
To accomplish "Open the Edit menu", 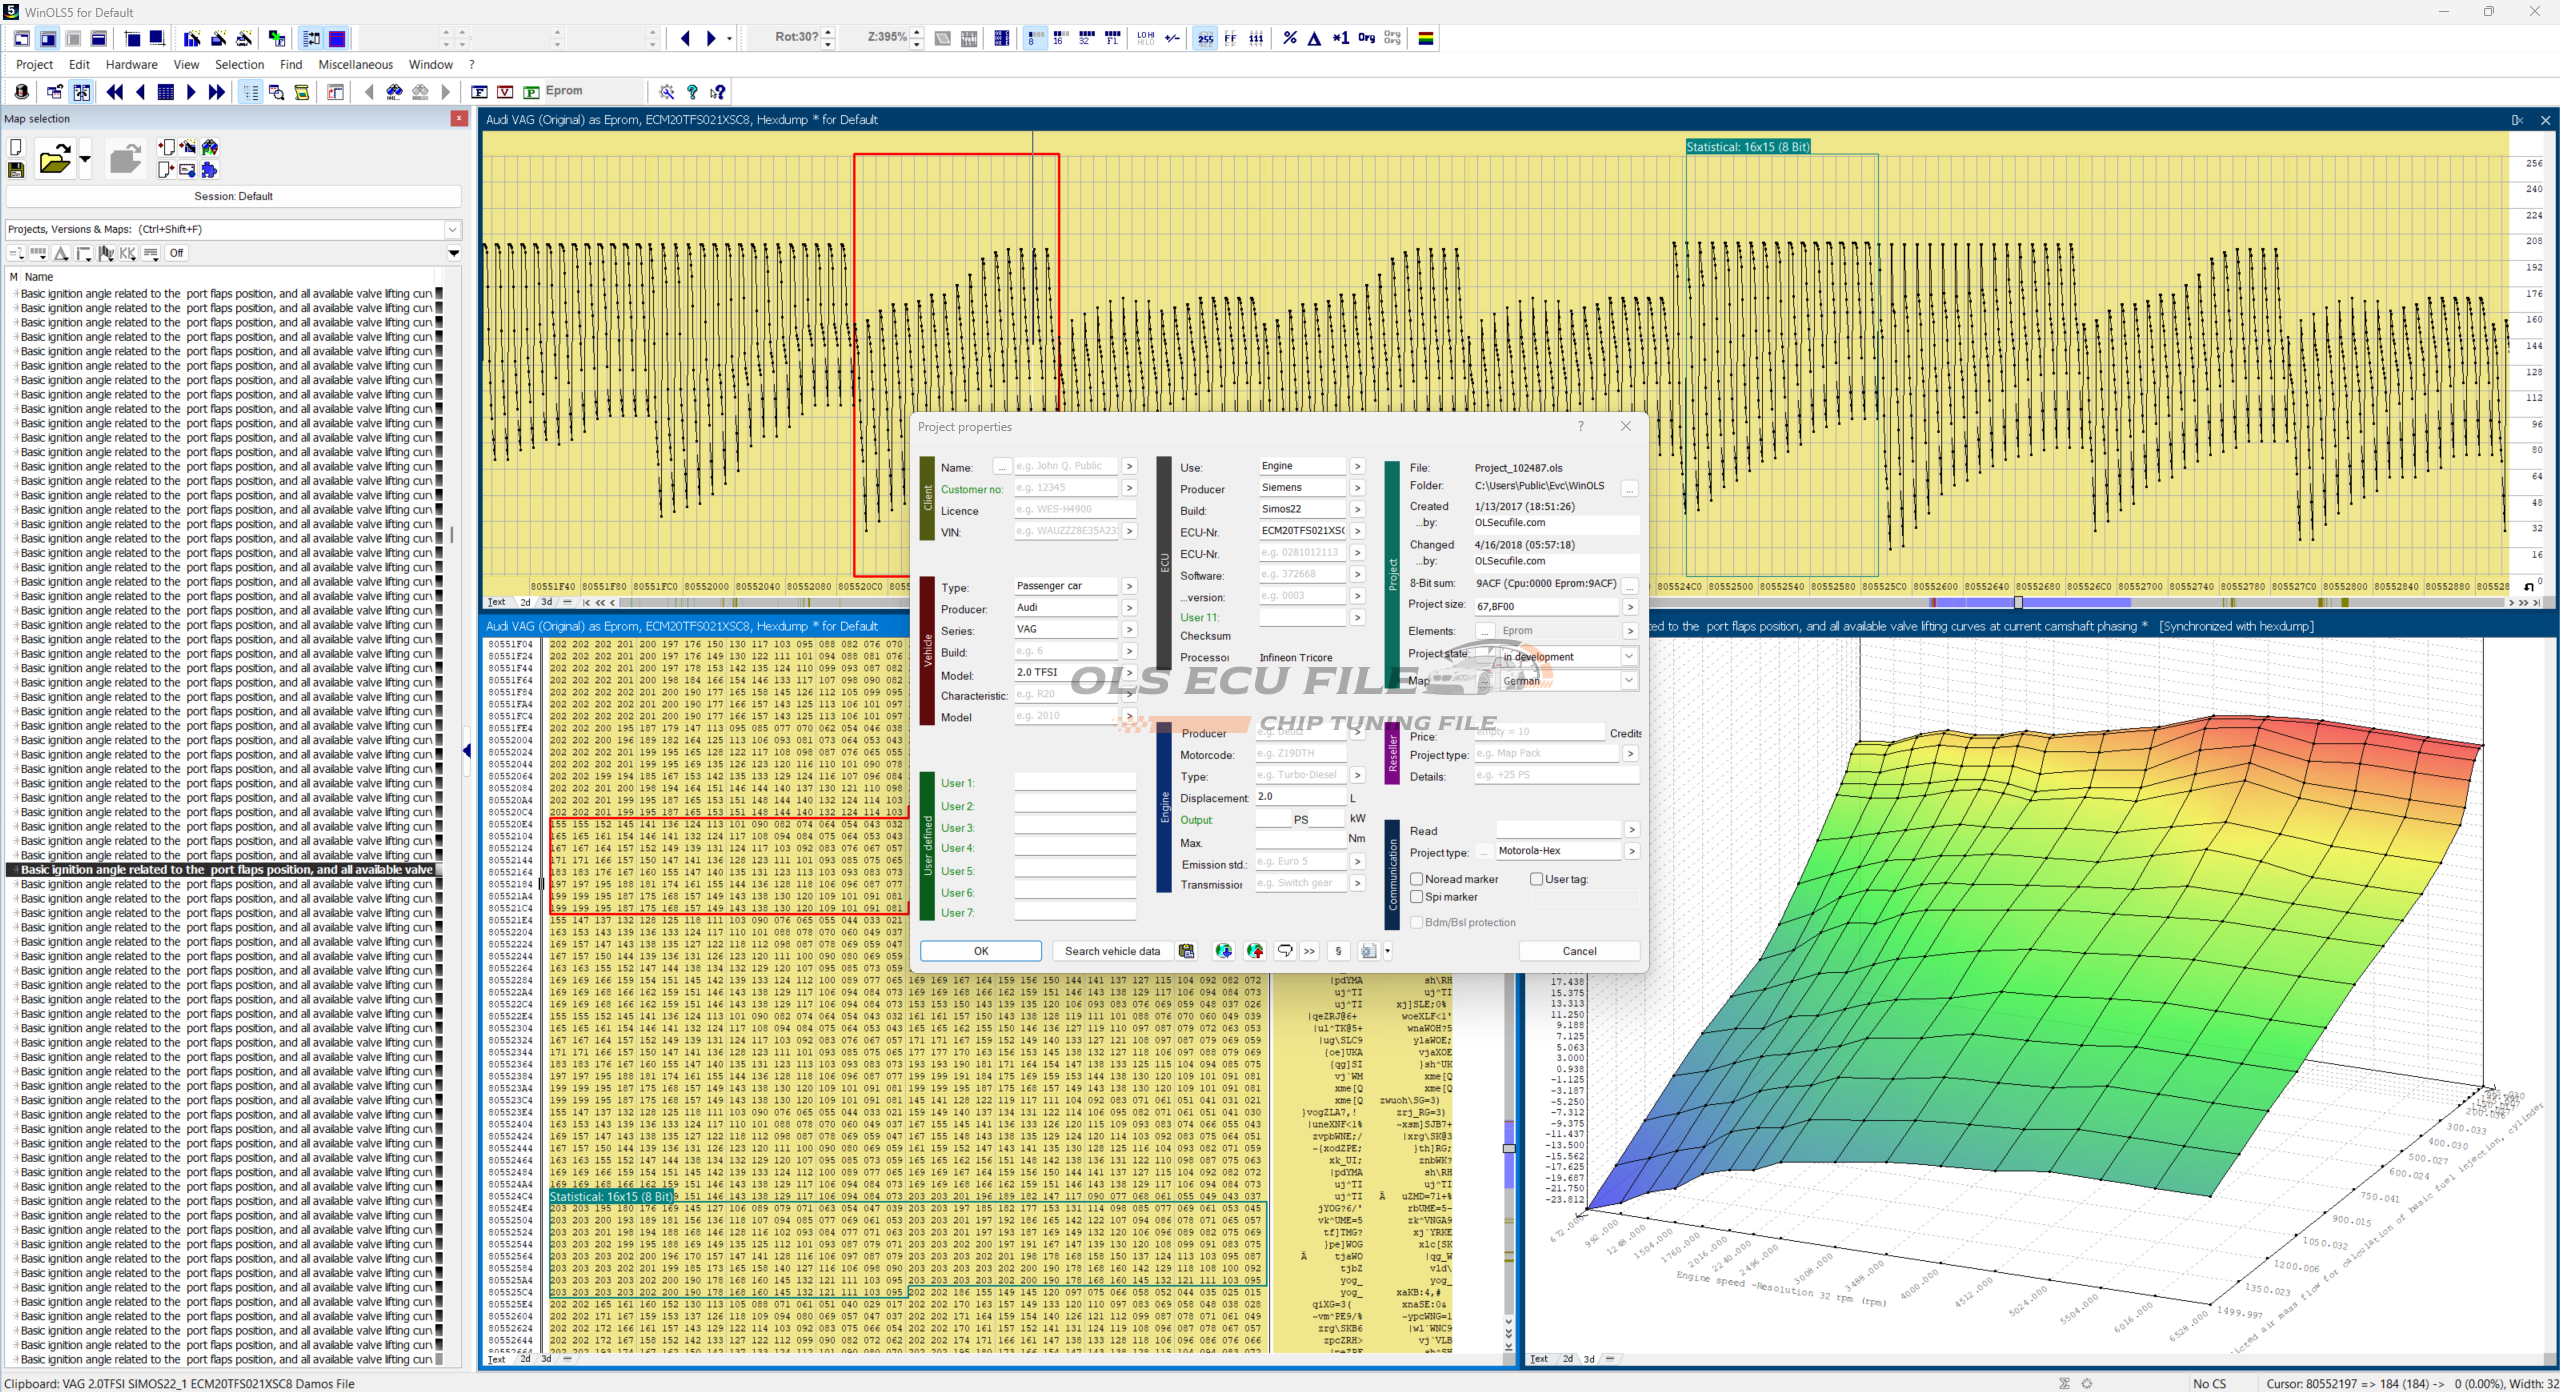I will [79, 64].
